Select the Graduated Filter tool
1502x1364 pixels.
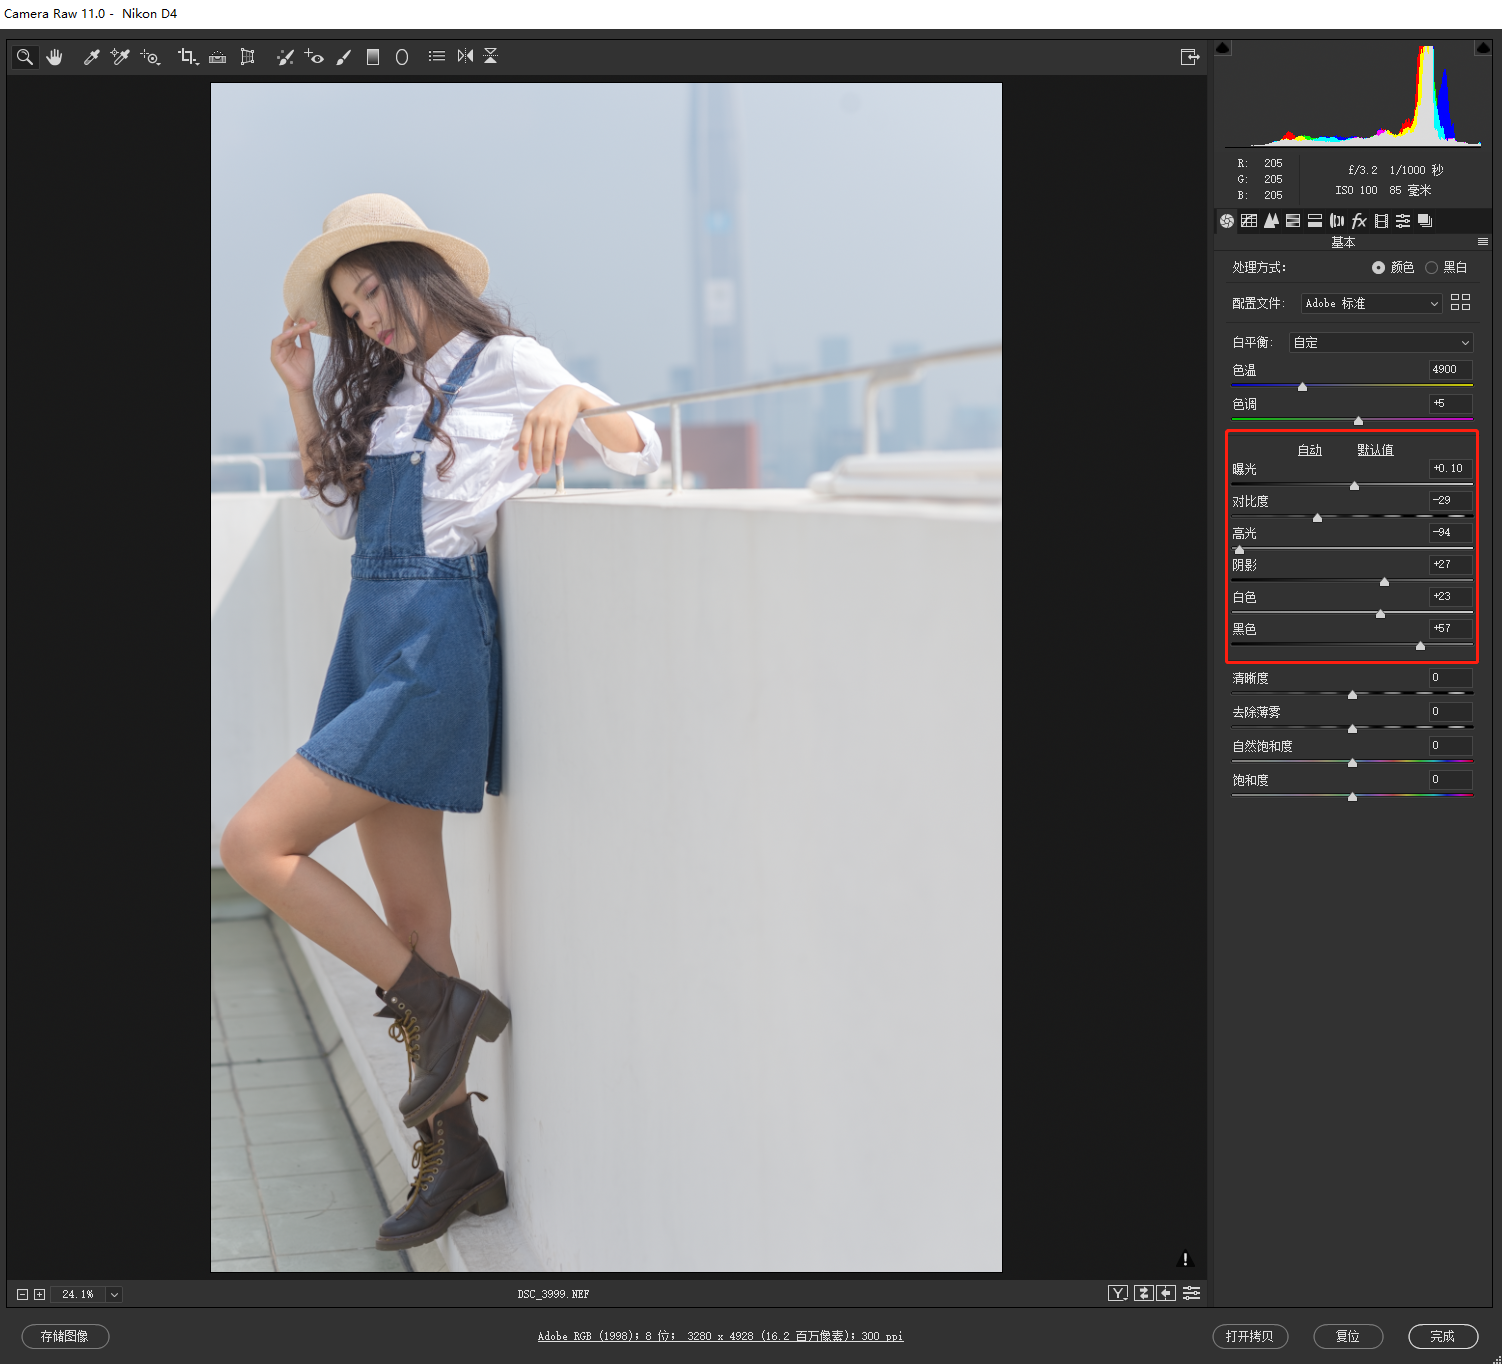[x=373, y=57]
